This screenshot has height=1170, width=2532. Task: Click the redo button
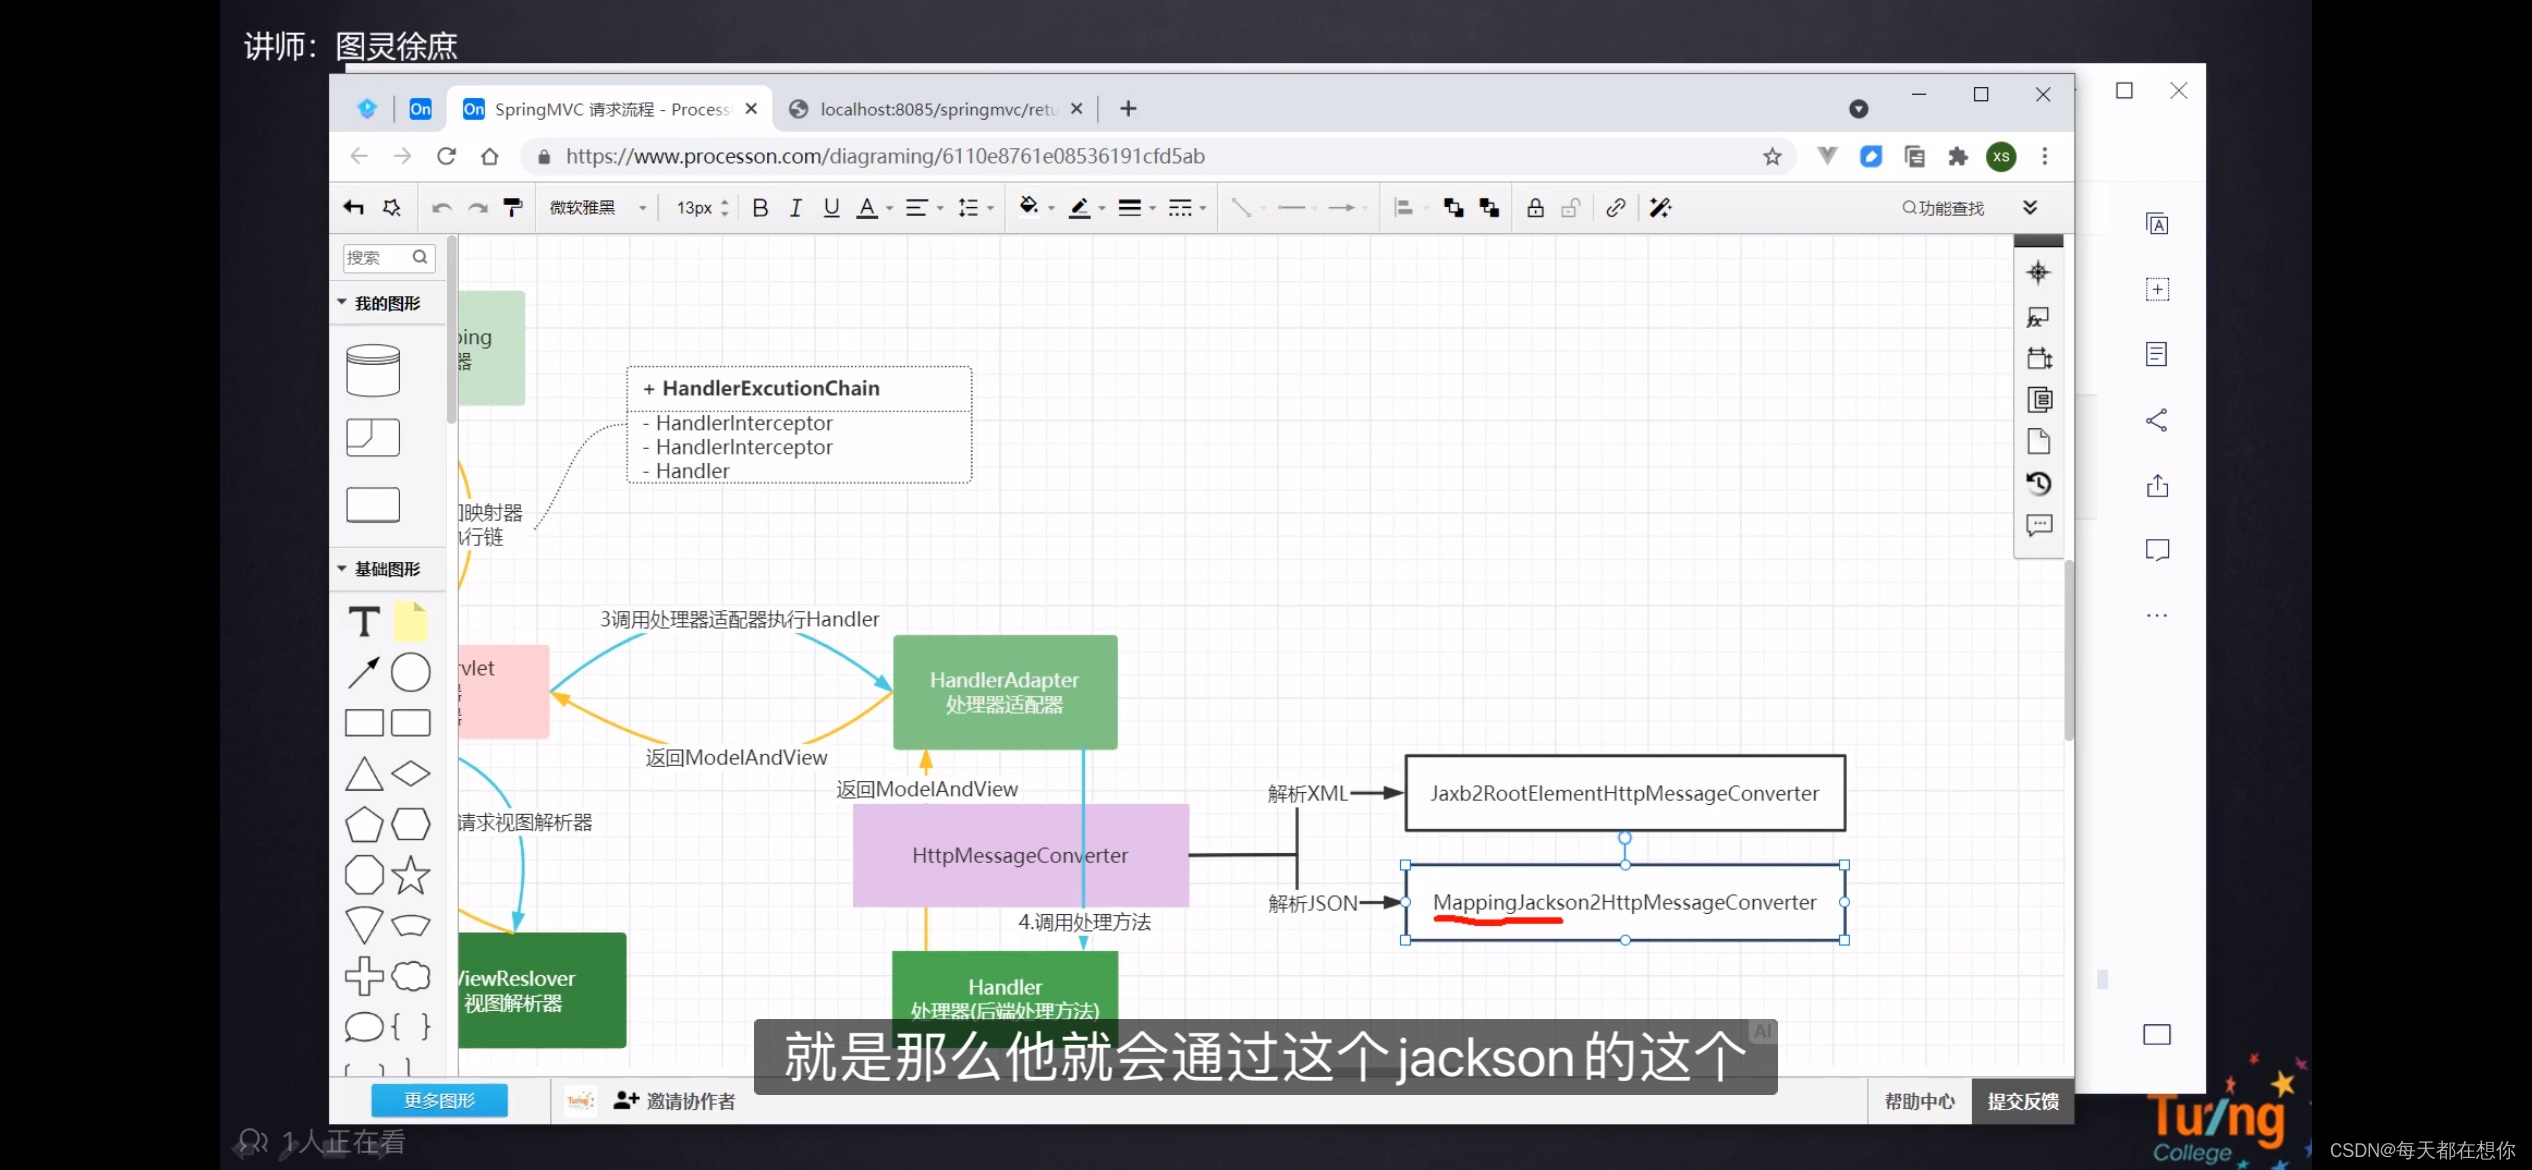coord(478,208)
